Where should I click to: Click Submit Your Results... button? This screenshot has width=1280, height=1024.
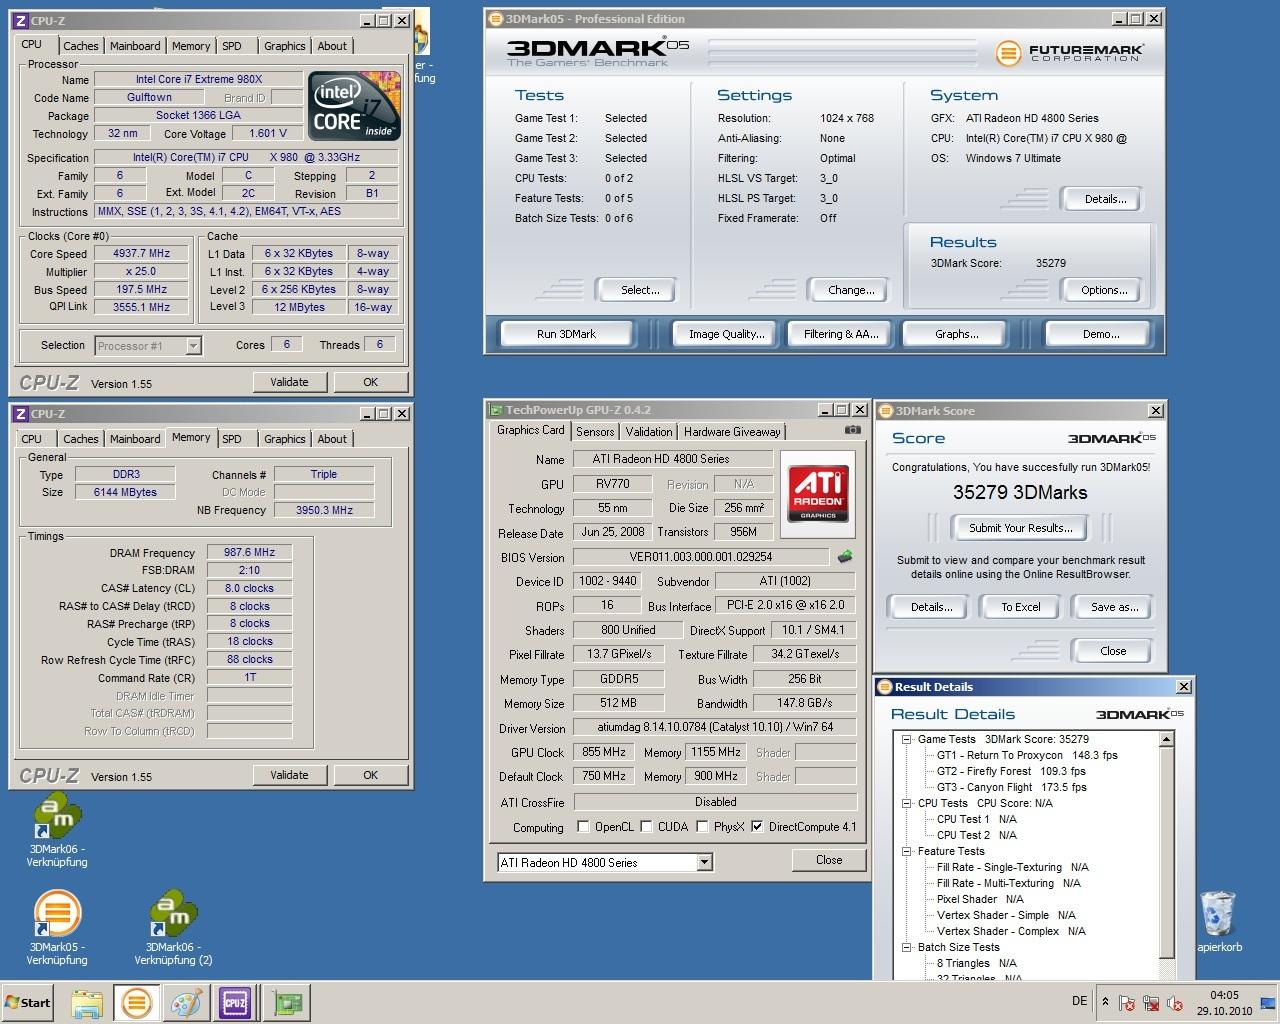(x=1020, y=528)
